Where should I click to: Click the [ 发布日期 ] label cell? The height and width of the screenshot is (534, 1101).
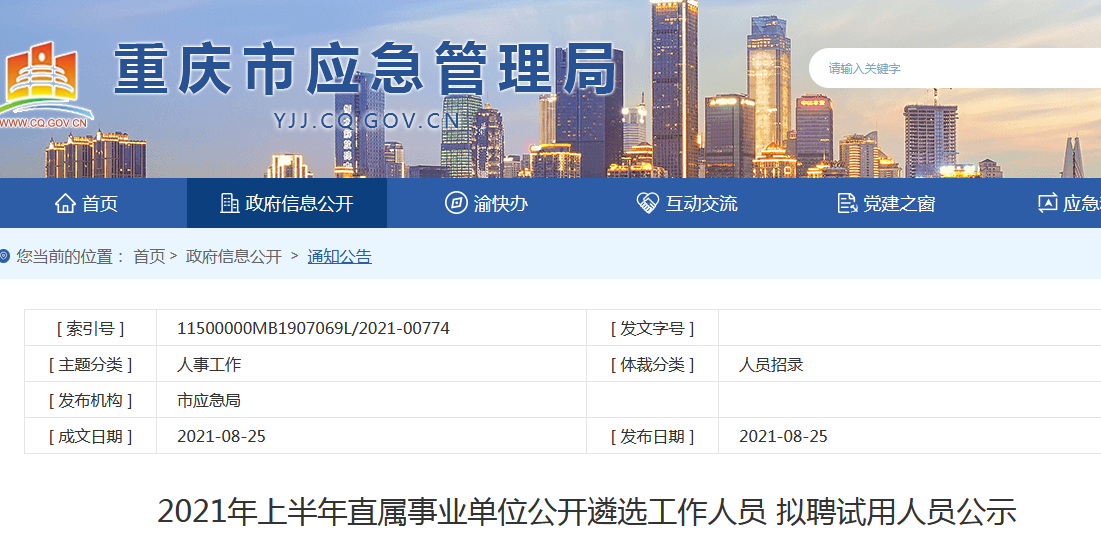(x=652, y=436)
